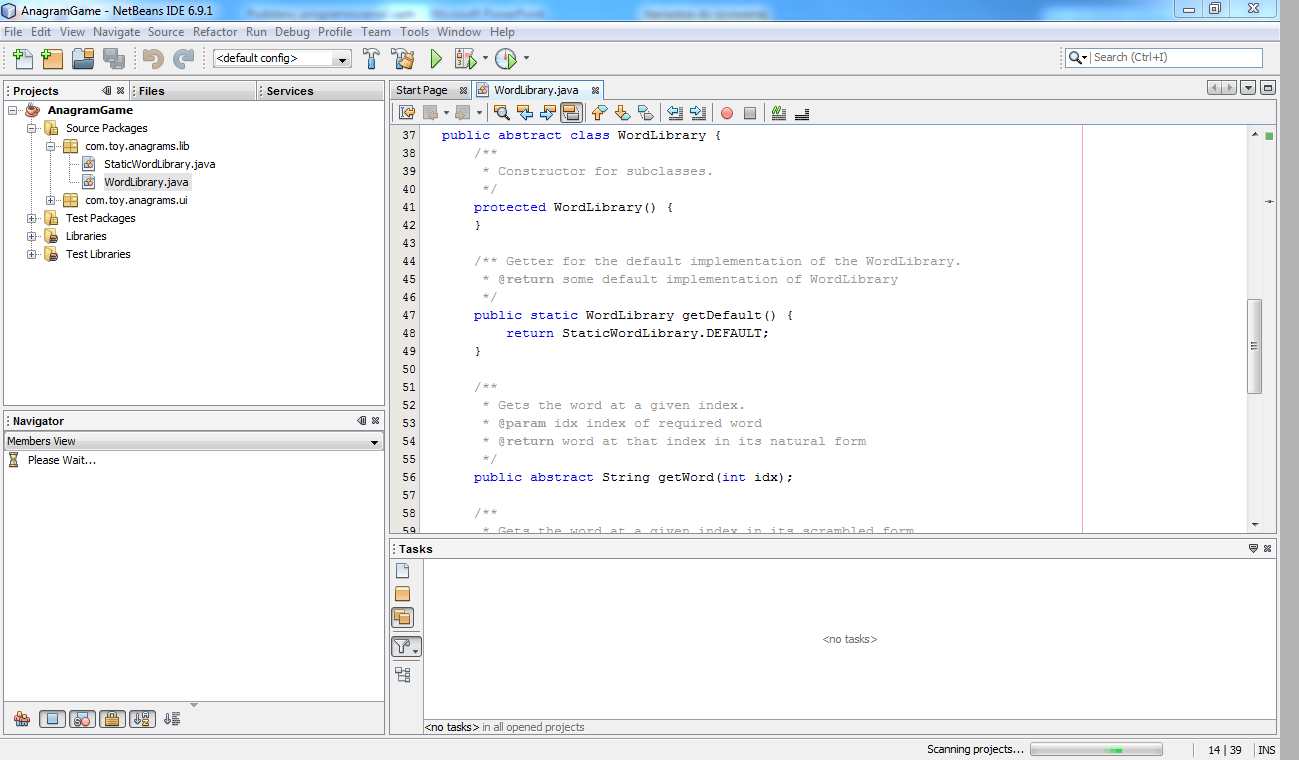This screenshot has width=1299, height=760.
Task: Click the Open Project toolbar icon
Action: pos(82,58)
